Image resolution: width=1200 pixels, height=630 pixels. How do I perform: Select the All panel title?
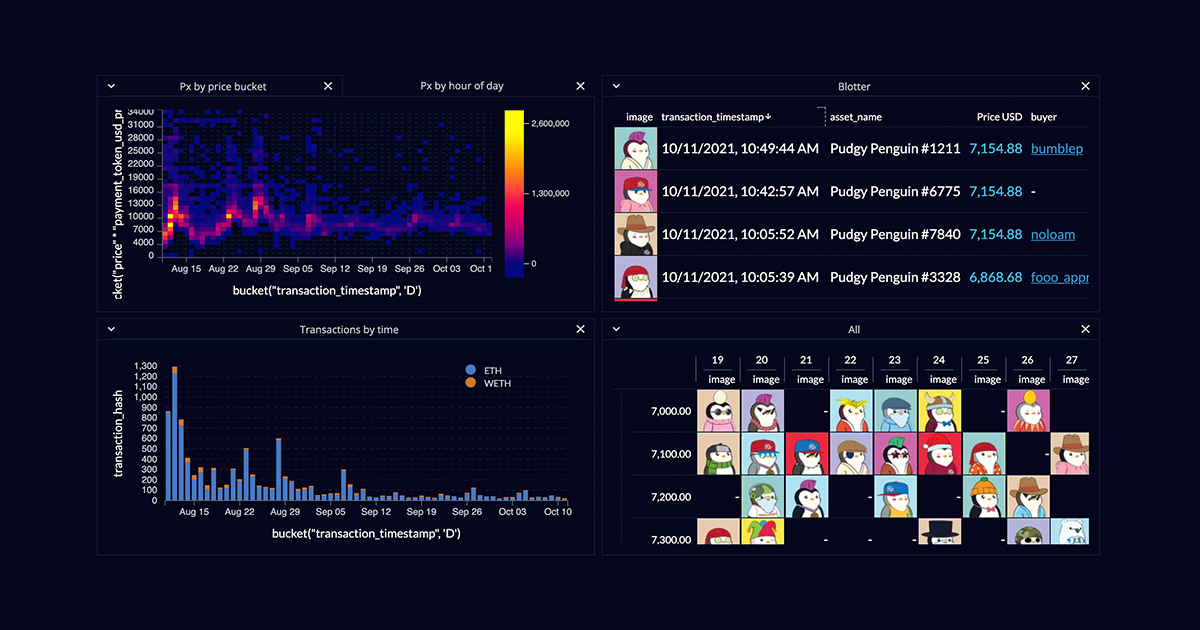[853, 329]
